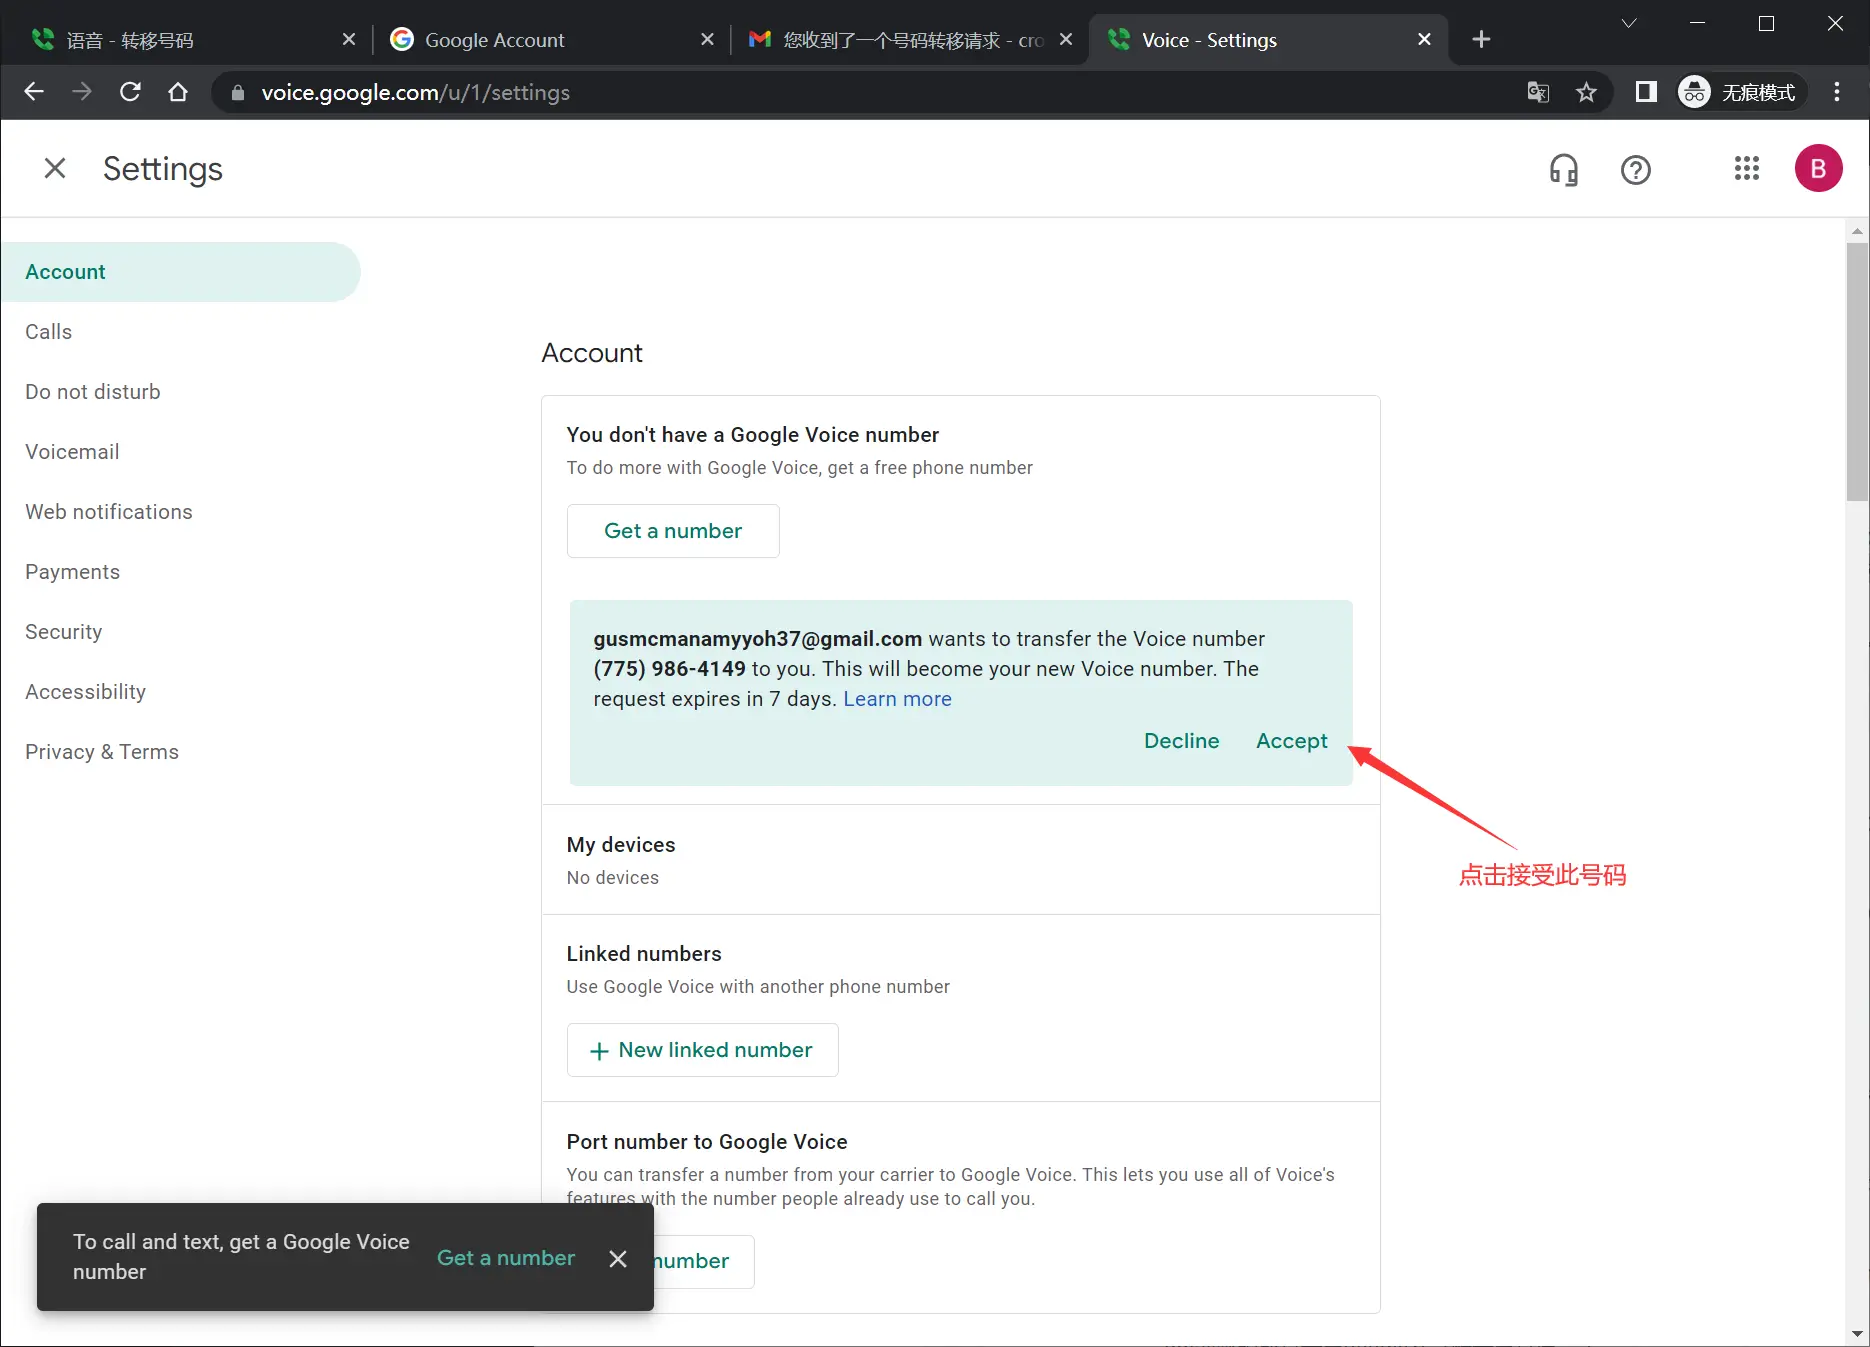
Task: Open the tab search dropdown arrow
Action: pyautogui.click(x=1628, y=23)
